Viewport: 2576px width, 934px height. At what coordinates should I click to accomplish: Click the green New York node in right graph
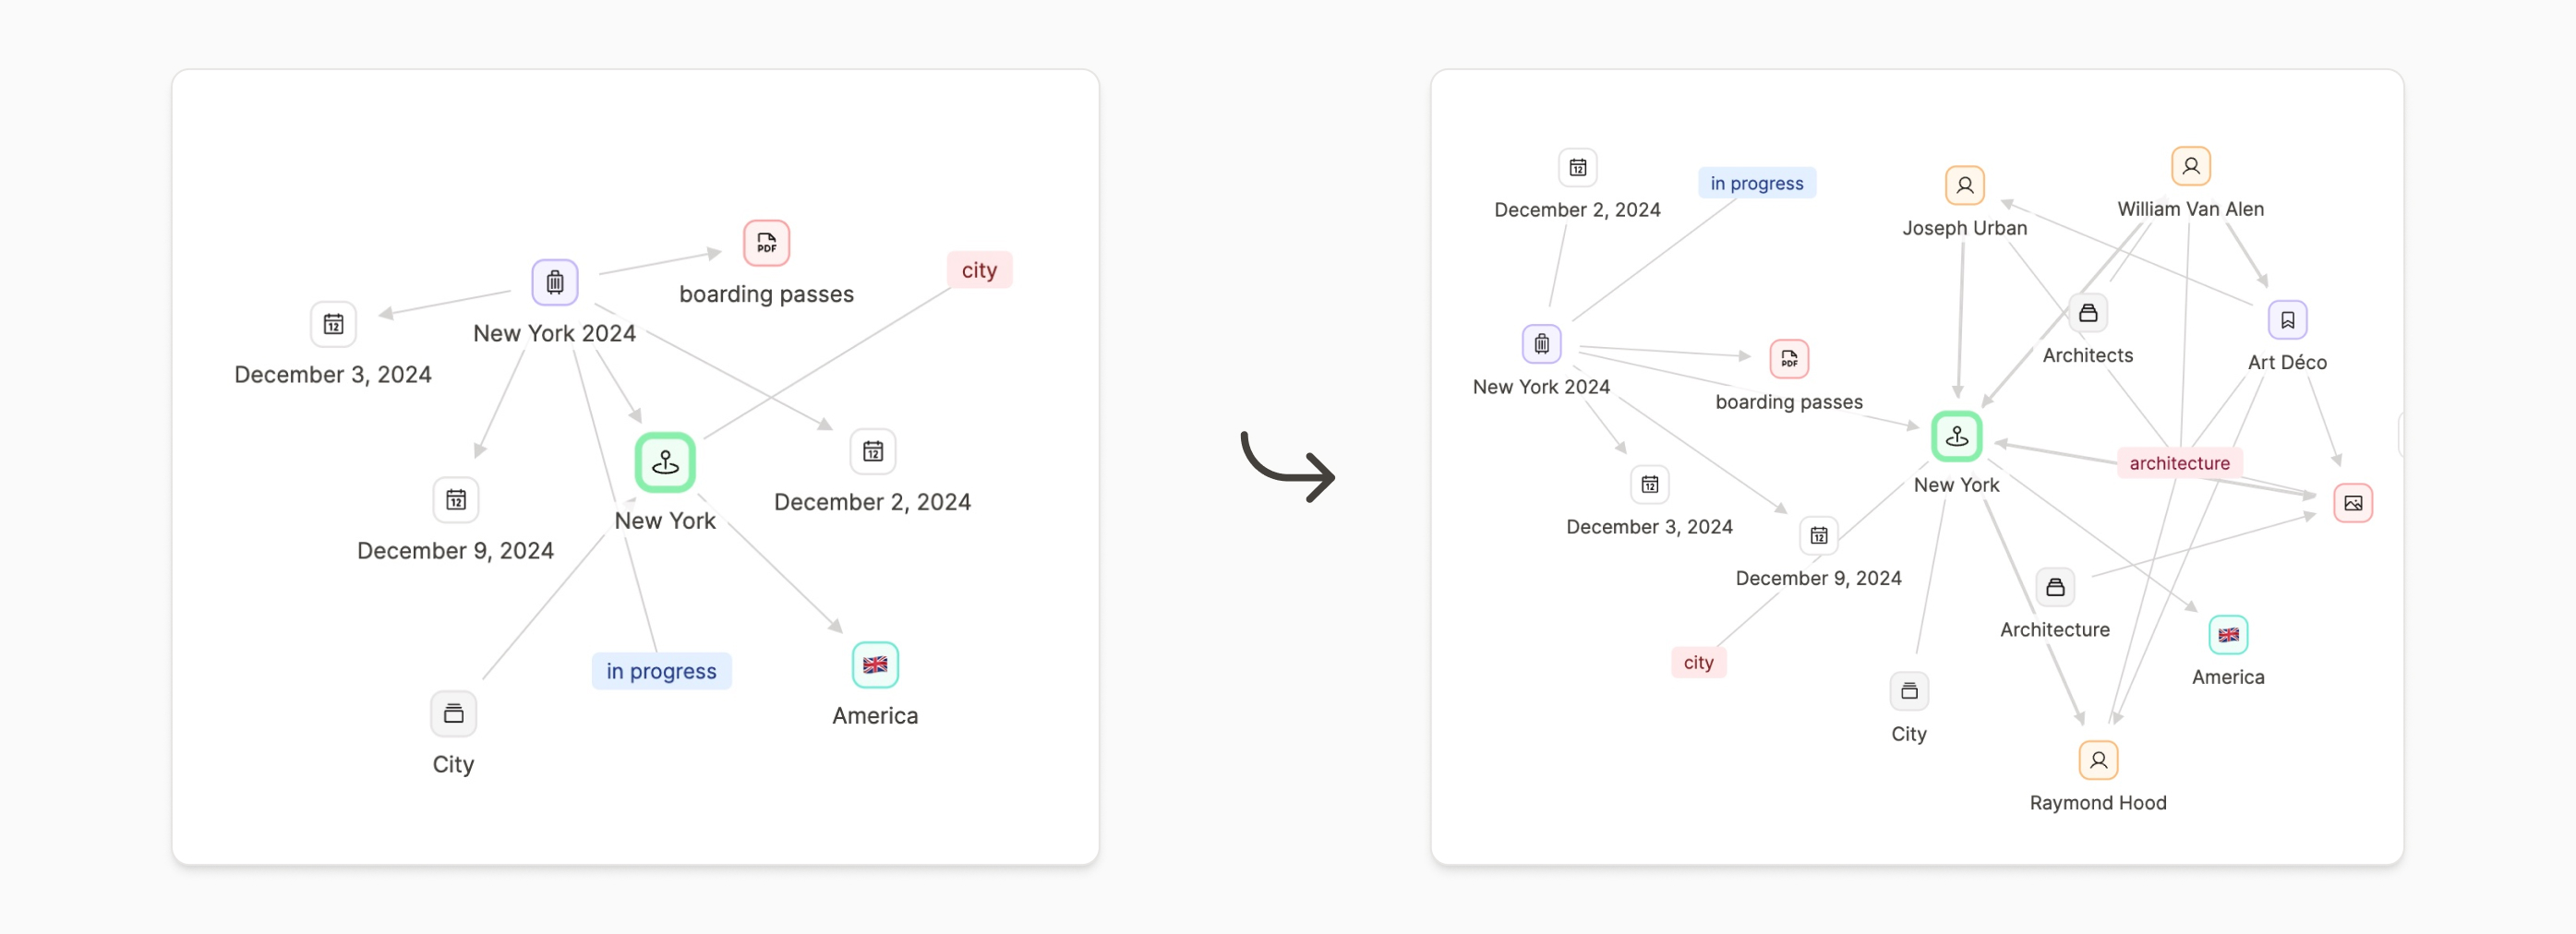coord(1956,436)
